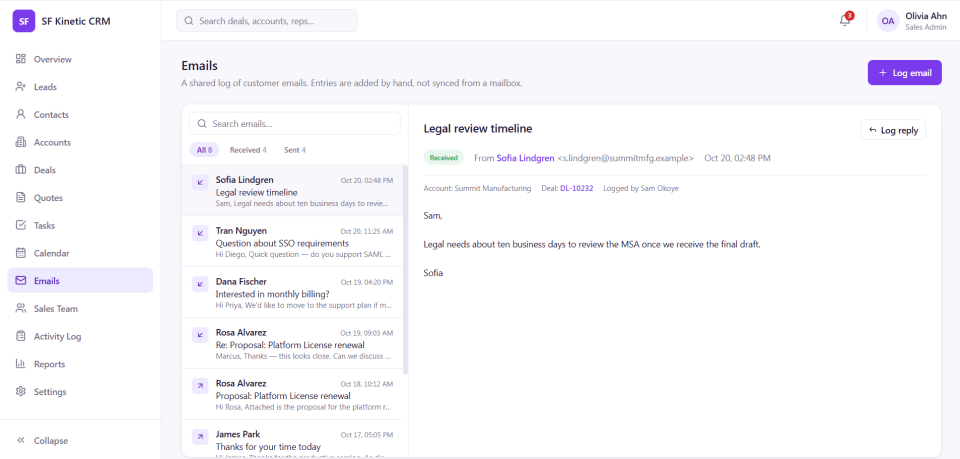Open deal link DL-10232
Viewport: 960px width, 459px height.
[x=576, y=188]
